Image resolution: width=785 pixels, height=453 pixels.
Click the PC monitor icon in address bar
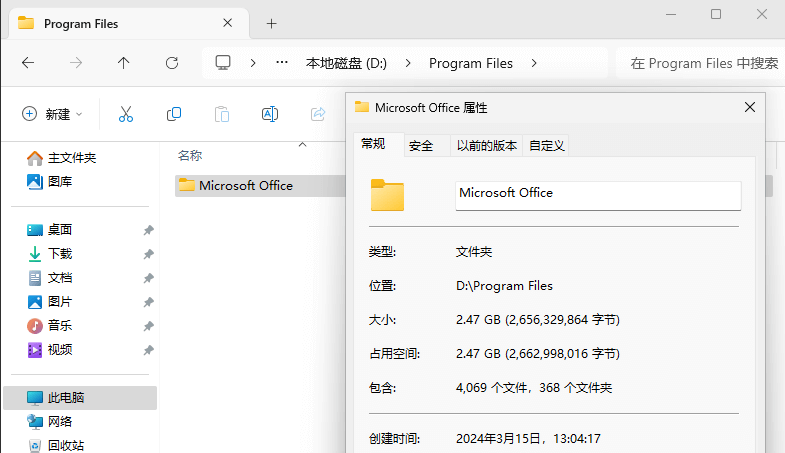tap(223, 63)
